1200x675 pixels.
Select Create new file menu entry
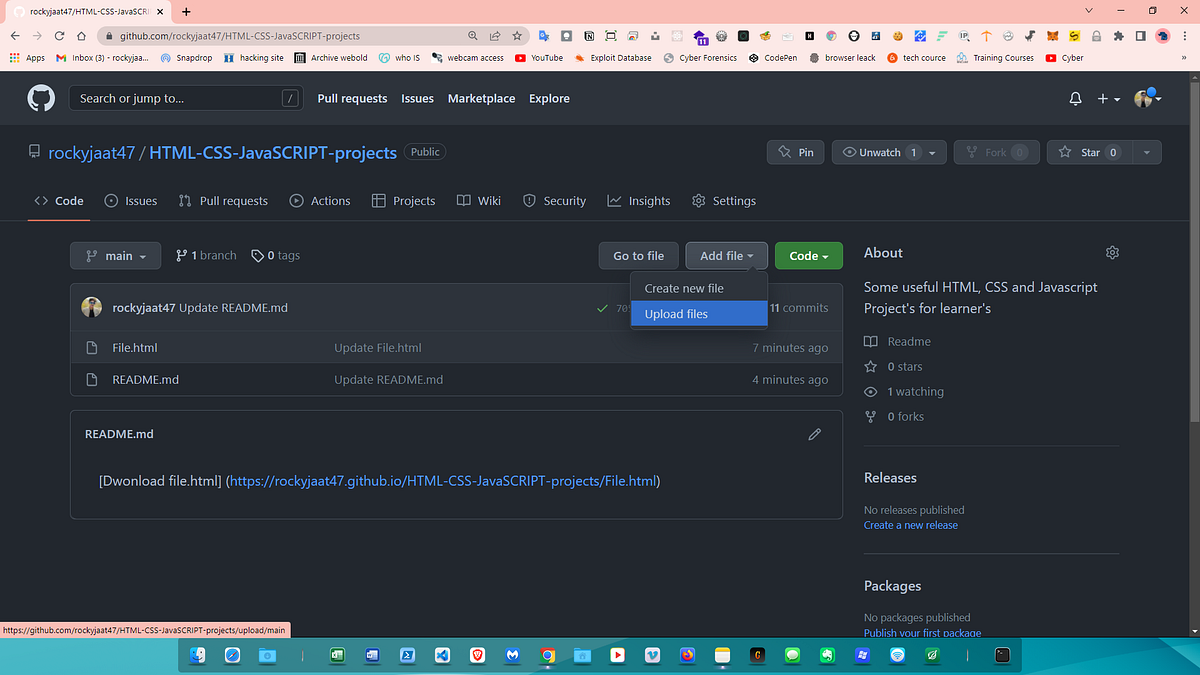685,288
